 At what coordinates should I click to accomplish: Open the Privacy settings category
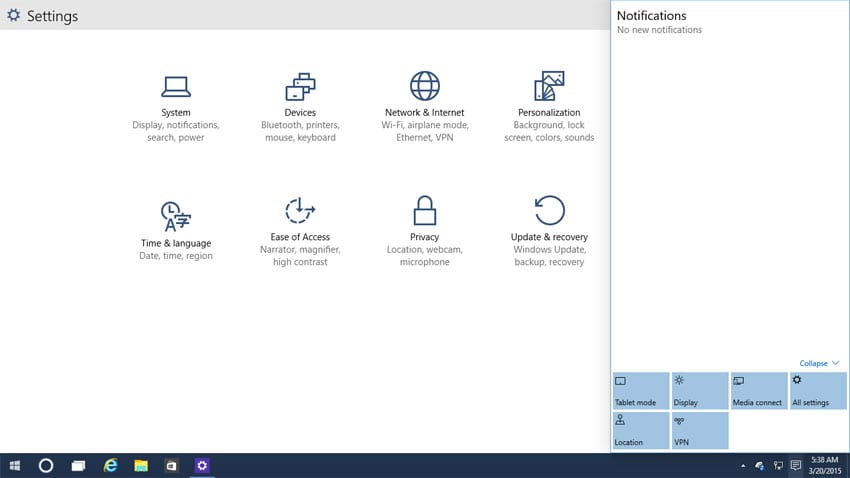point(424,231)
